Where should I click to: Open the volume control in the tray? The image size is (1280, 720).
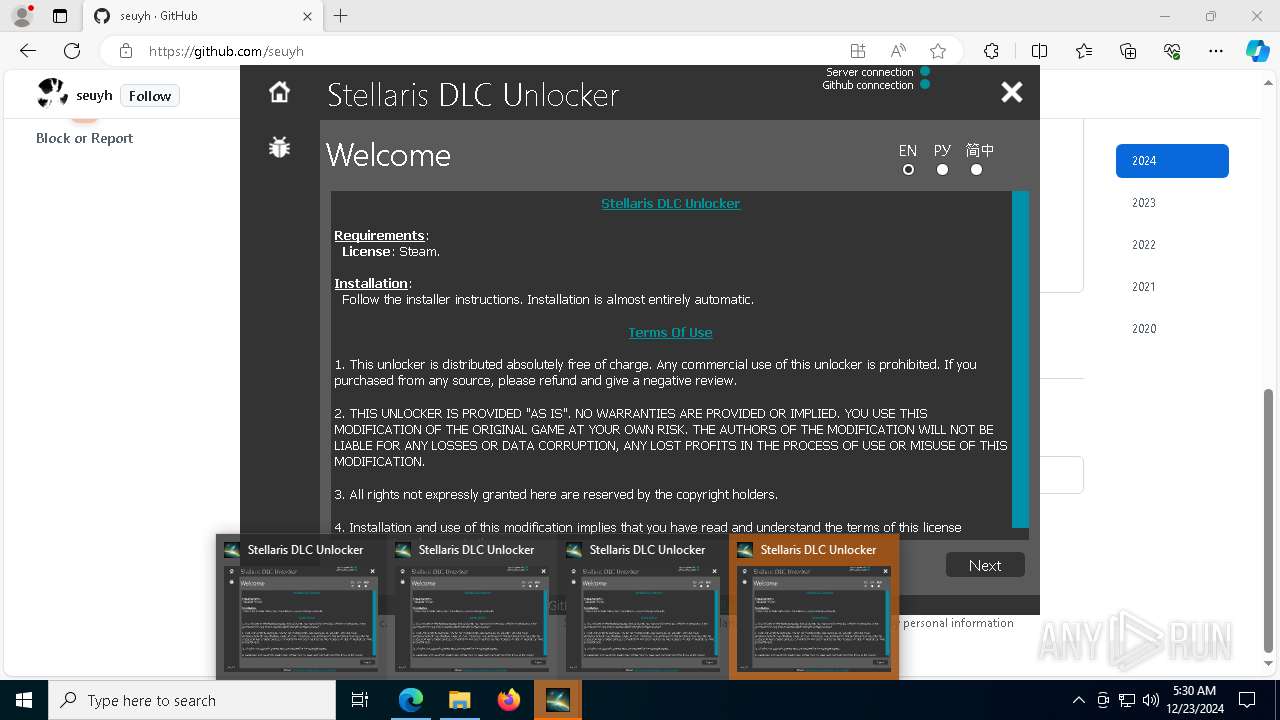tap(1151, 700)
